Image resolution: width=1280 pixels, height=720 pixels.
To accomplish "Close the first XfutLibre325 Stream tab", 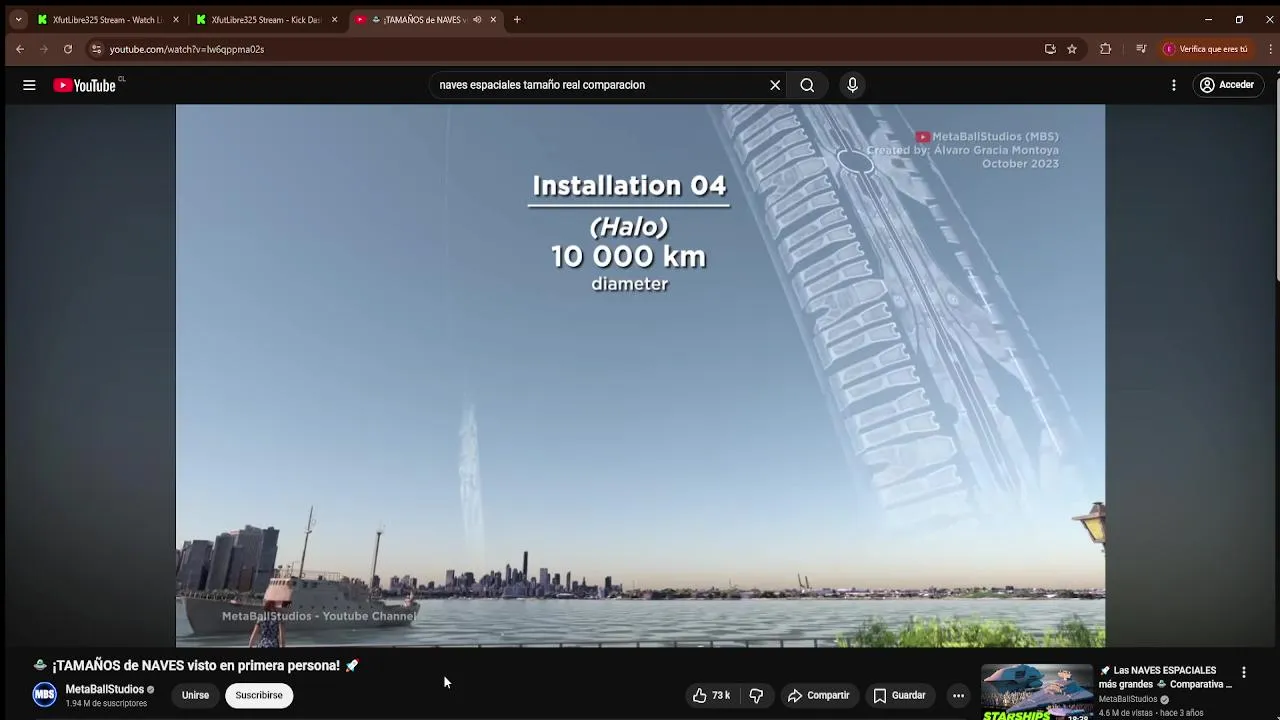I will 176,19.
